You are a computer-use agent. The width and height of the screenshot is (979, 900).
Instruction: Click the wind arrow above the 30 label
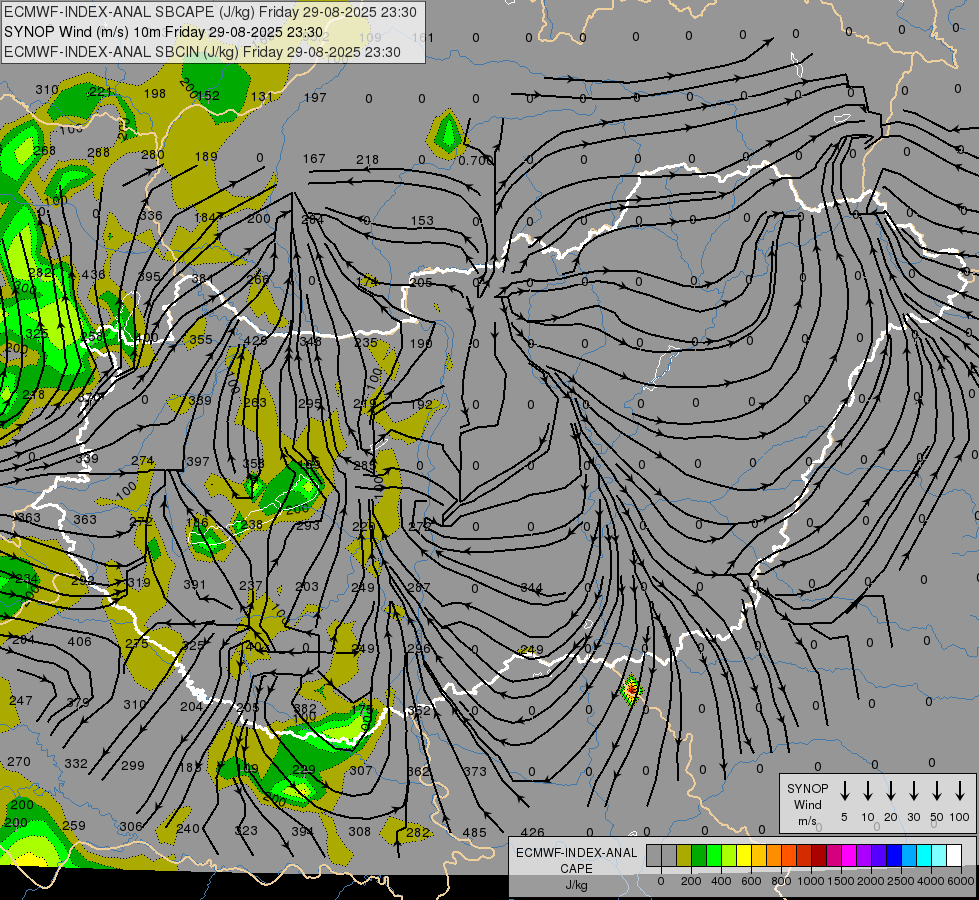[x=913, y=791]
